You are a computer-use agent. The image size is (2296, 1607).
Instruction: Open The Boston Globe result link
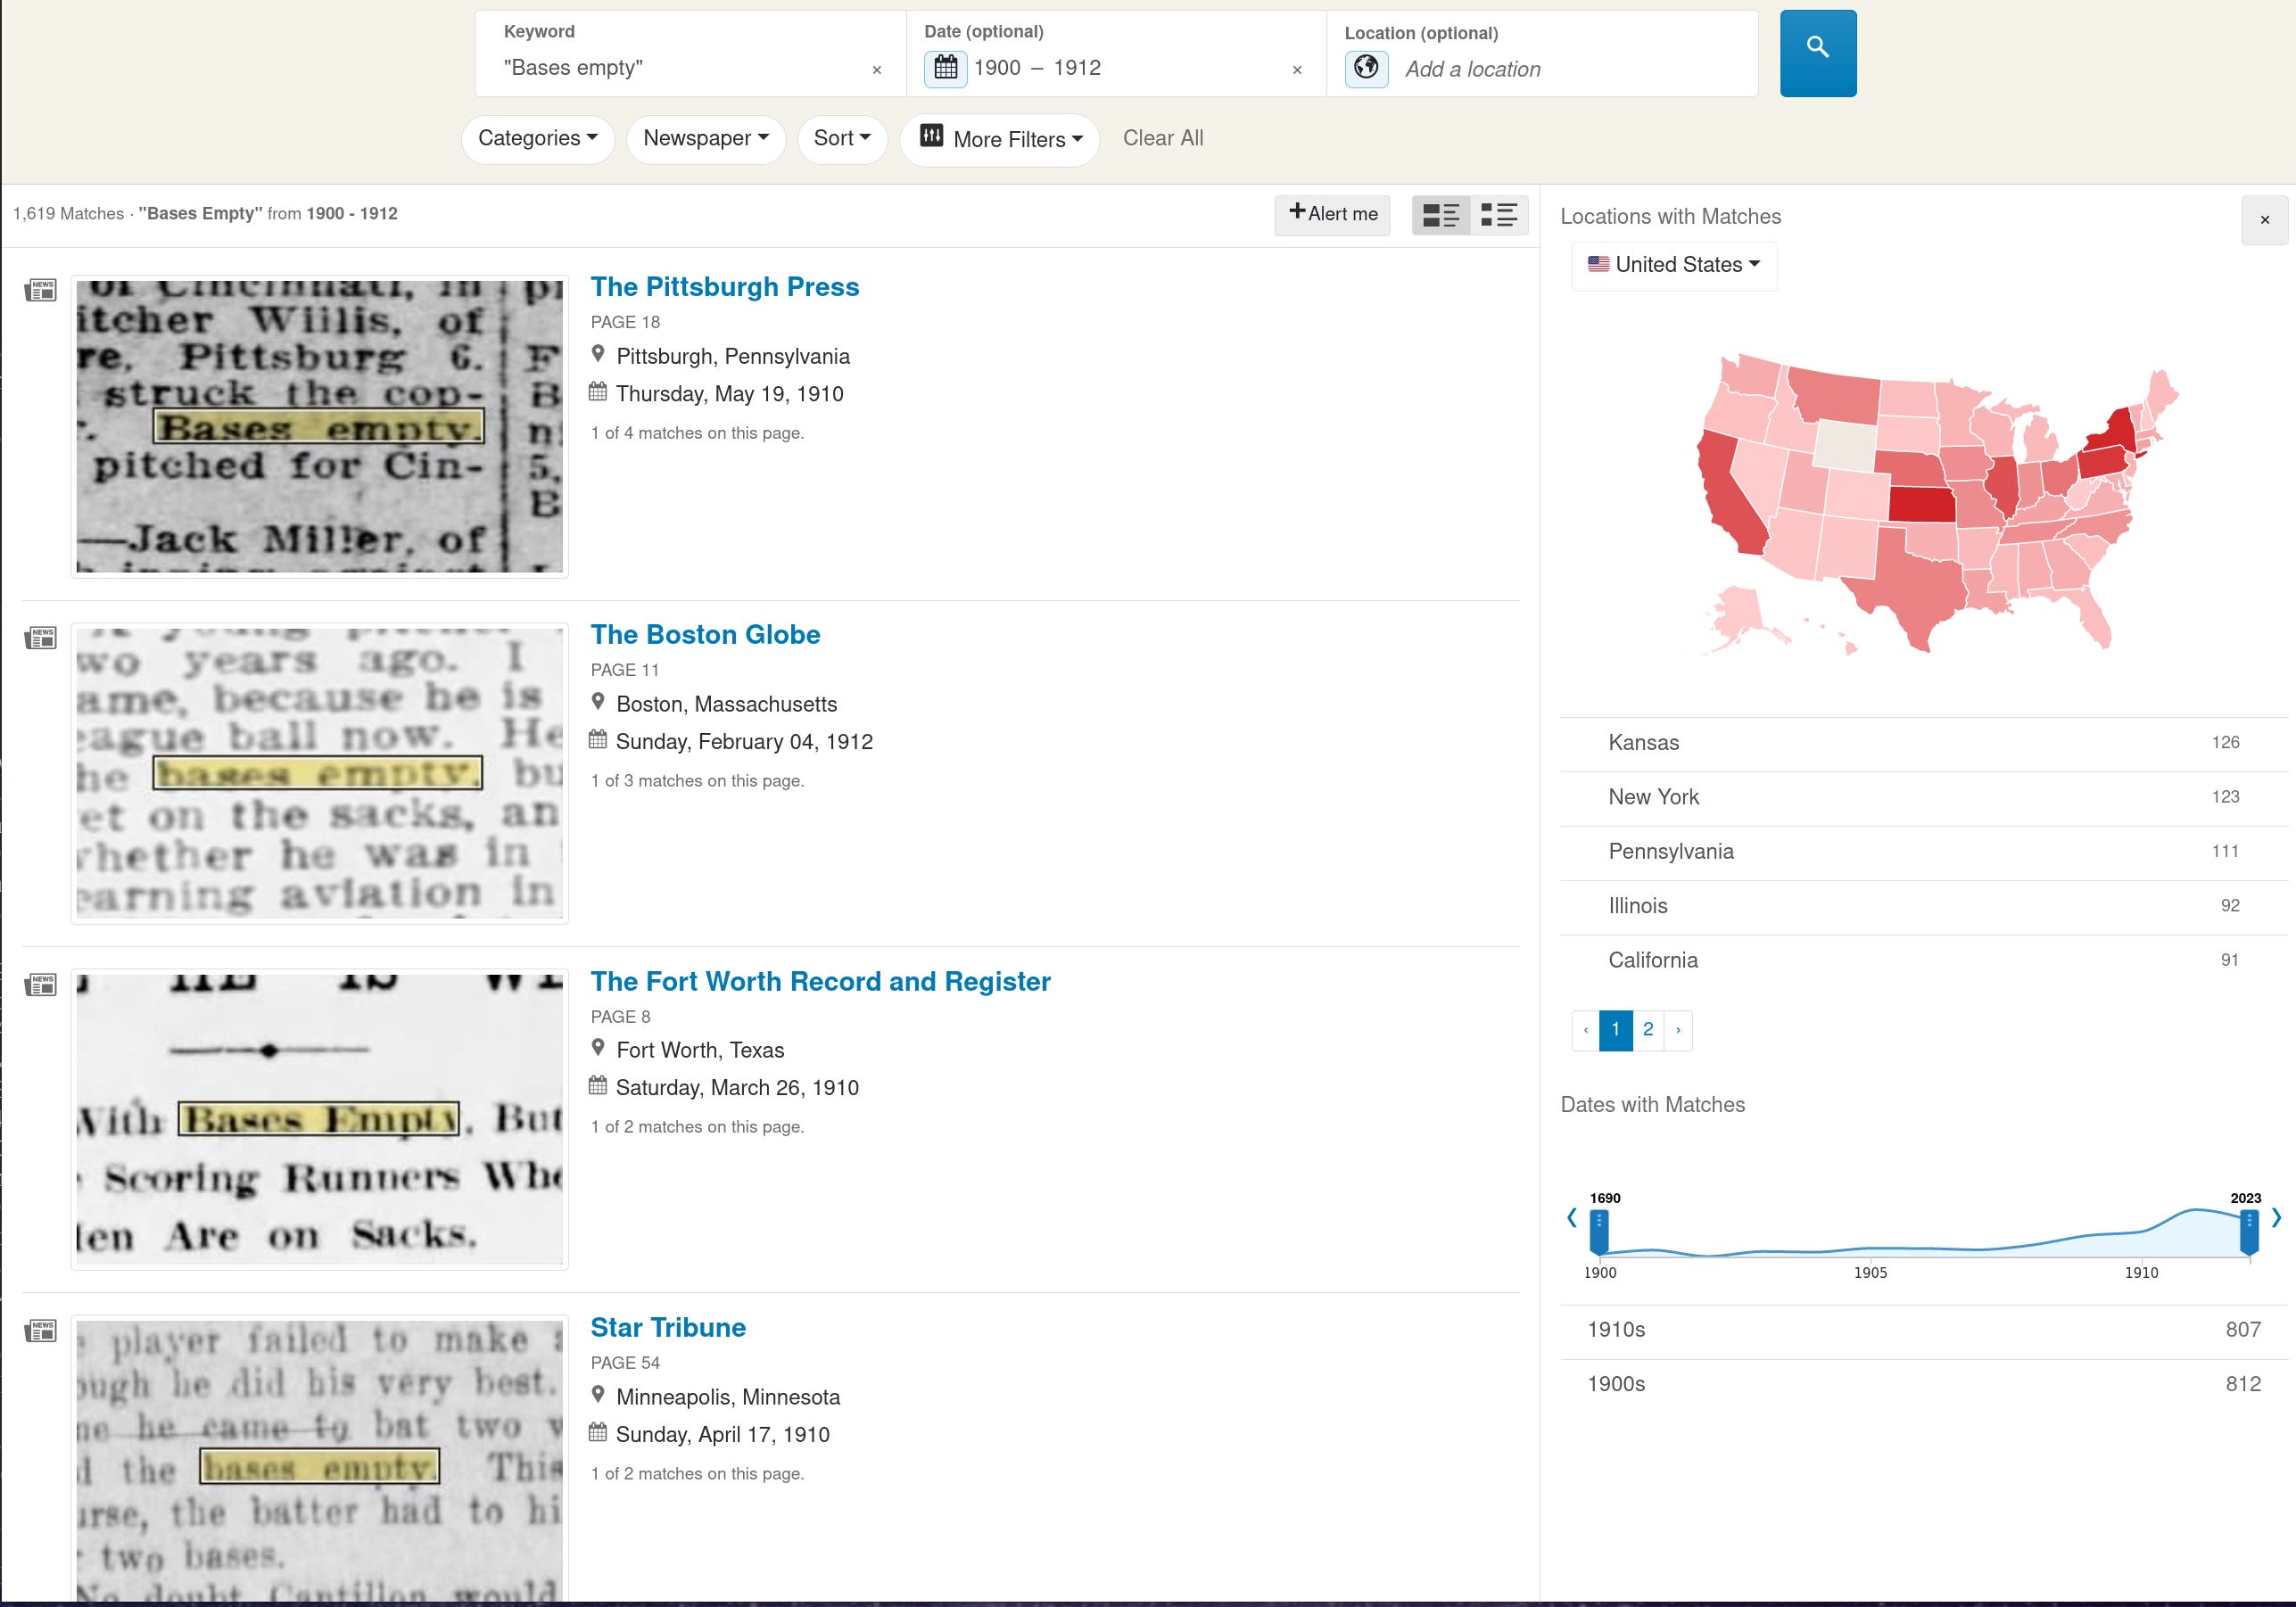coord(705,635)
